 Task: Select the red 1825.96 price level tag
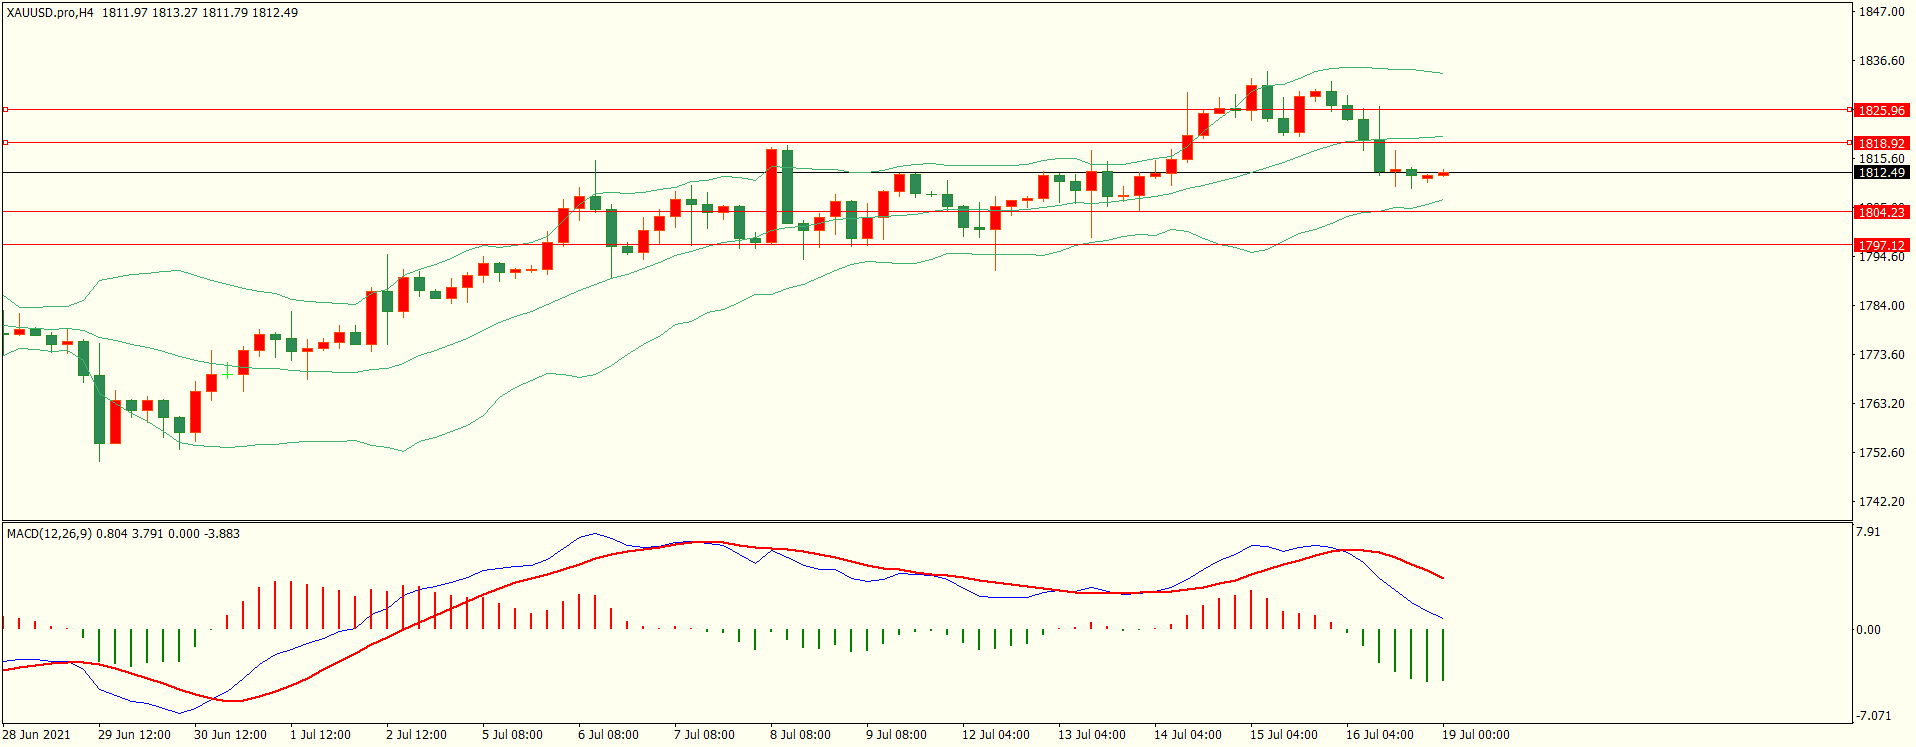point(1881,111)
